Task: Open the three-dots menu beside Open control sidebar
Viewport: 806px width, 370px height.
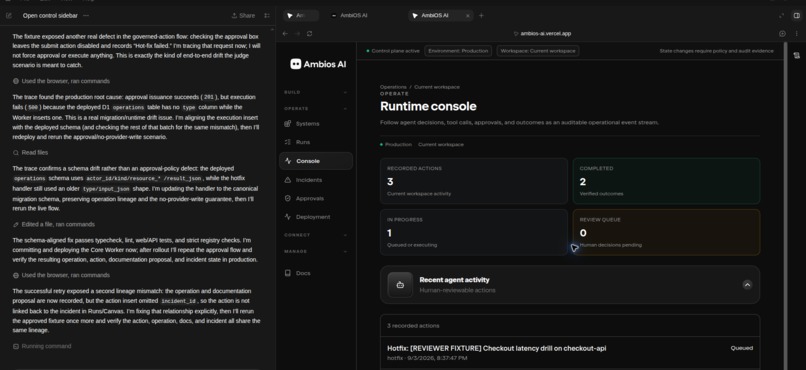Action: coord(86,16)
